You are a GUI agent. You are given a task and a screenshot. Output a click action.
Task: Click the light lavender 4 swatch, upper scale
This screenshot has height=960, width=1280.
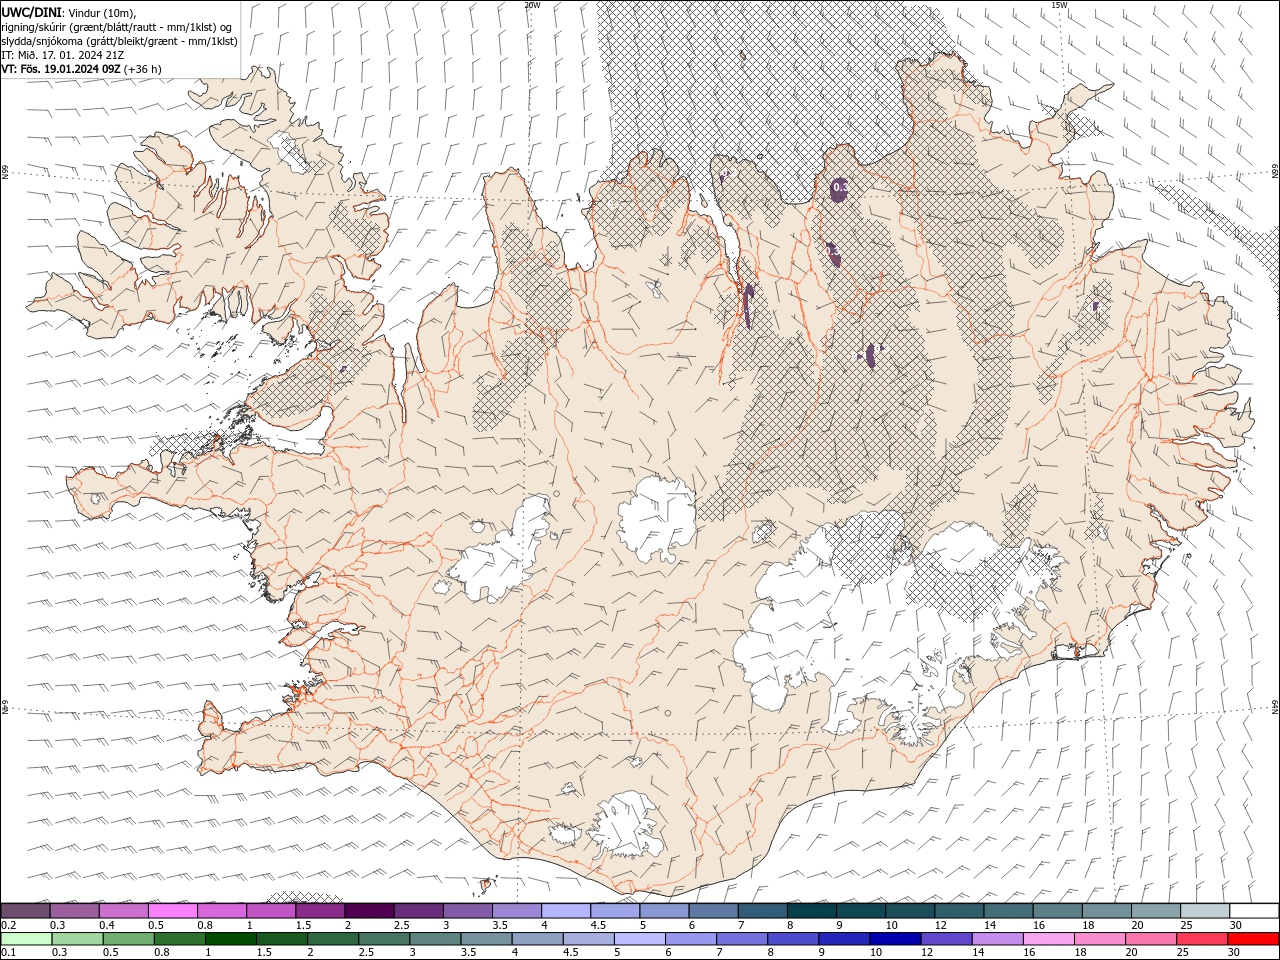pos(565,910)
